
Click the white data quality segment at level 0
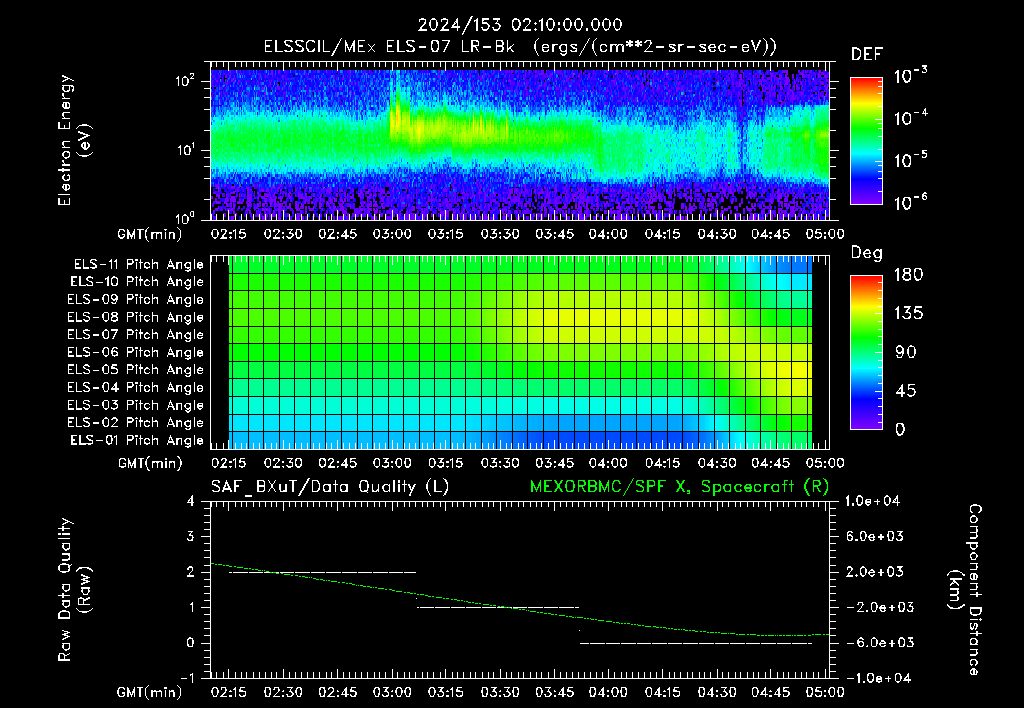click(696, 643)
